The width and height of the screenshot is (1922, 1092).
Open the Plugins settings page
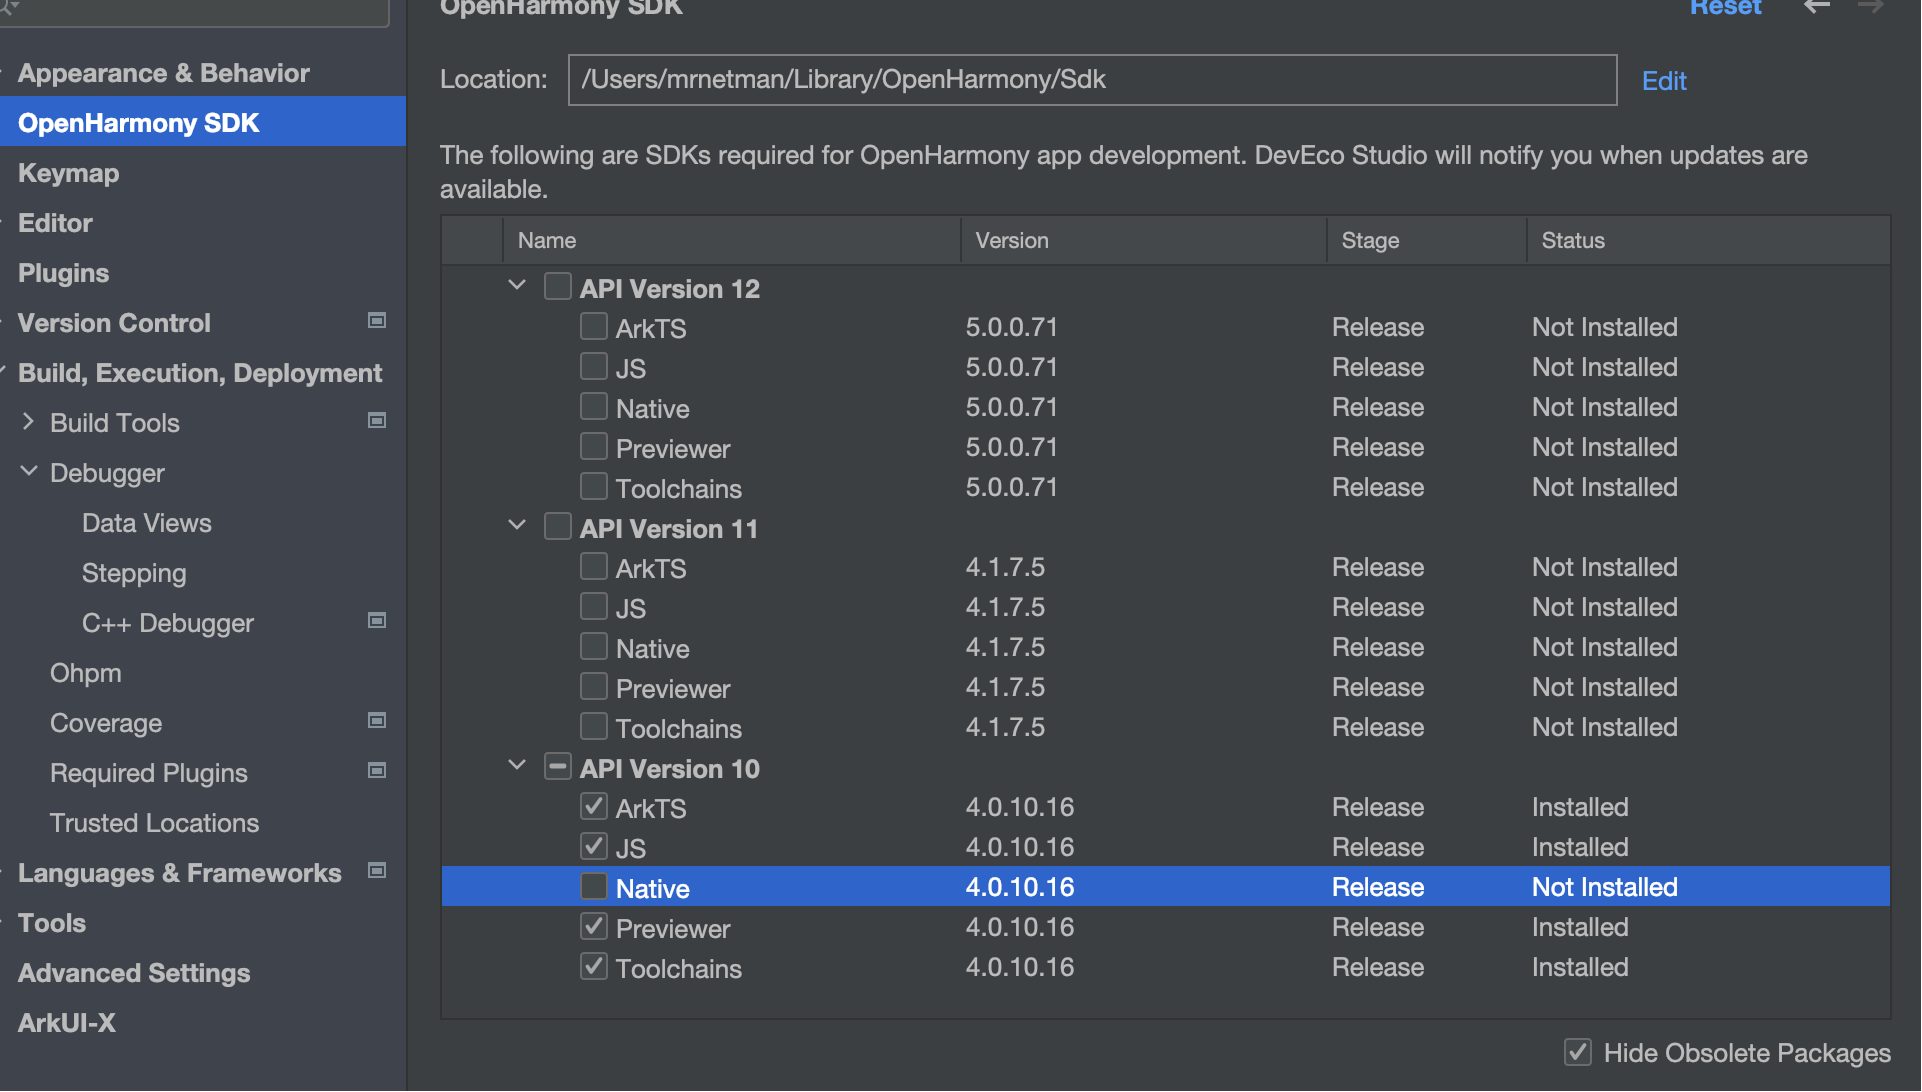coord(63,273)
